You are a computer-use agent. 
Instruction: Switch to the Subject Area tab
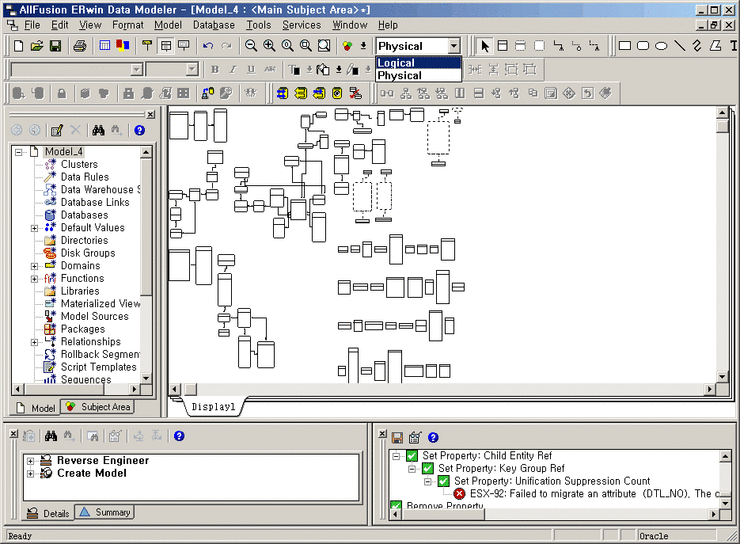[98, 407]
